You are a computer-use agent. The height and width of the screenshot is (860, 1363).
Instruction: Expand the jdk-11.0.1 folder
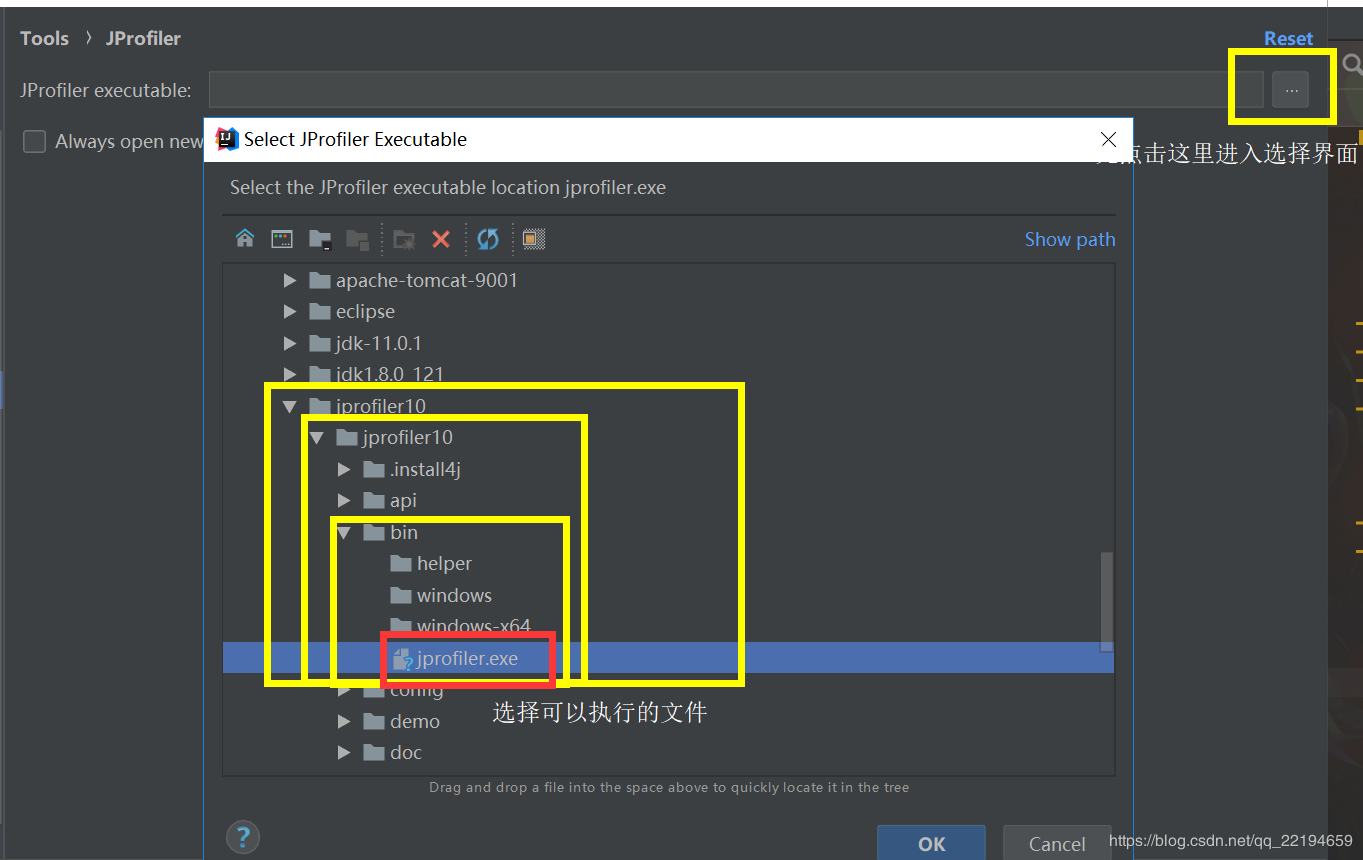pyautogui.click(x=290, y=344)
